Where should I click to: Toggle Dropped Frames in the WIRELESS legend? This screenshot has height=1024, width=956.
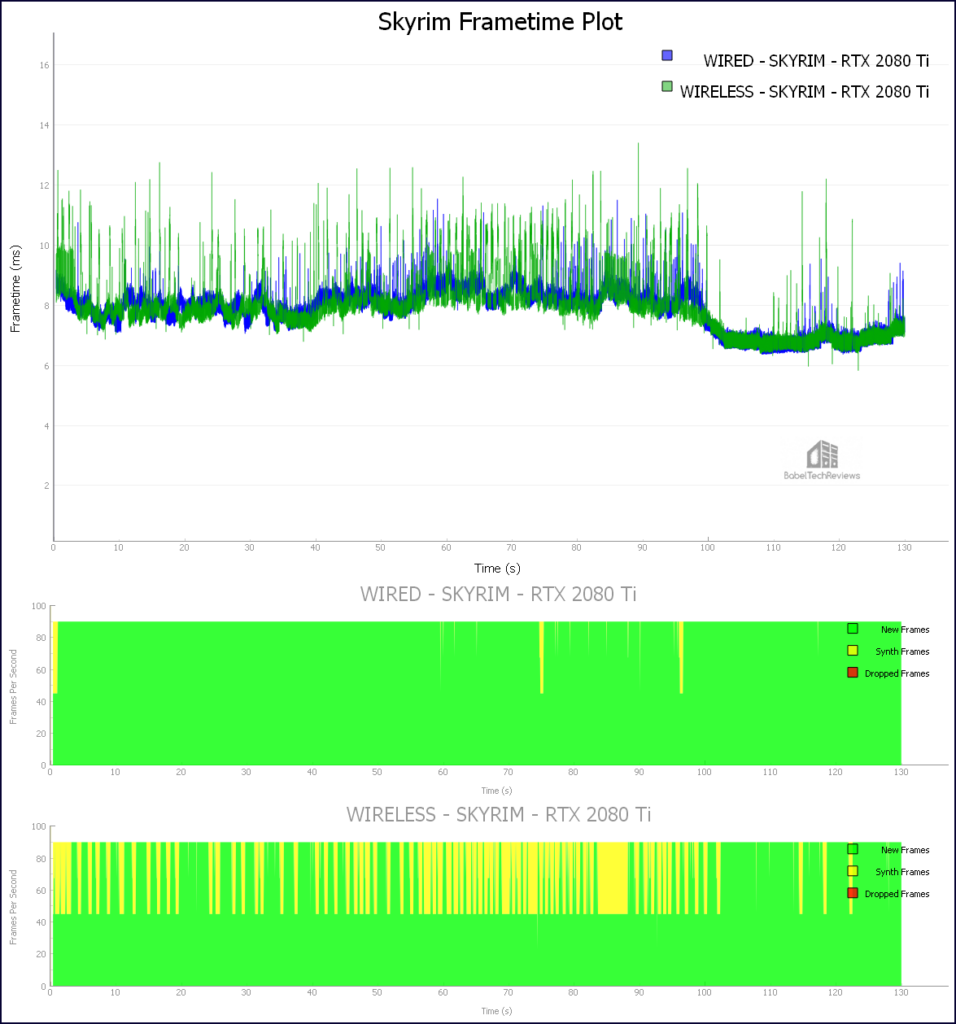(852, 893)
